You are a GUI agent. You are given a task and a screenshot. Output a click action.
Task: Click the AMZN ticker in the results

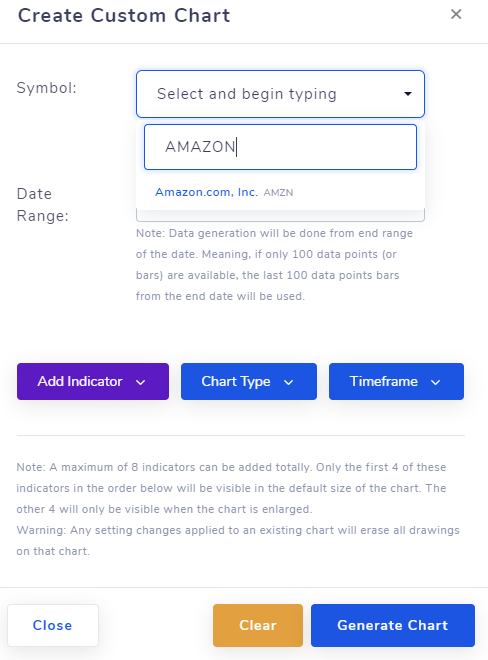[x=278, y=193]
